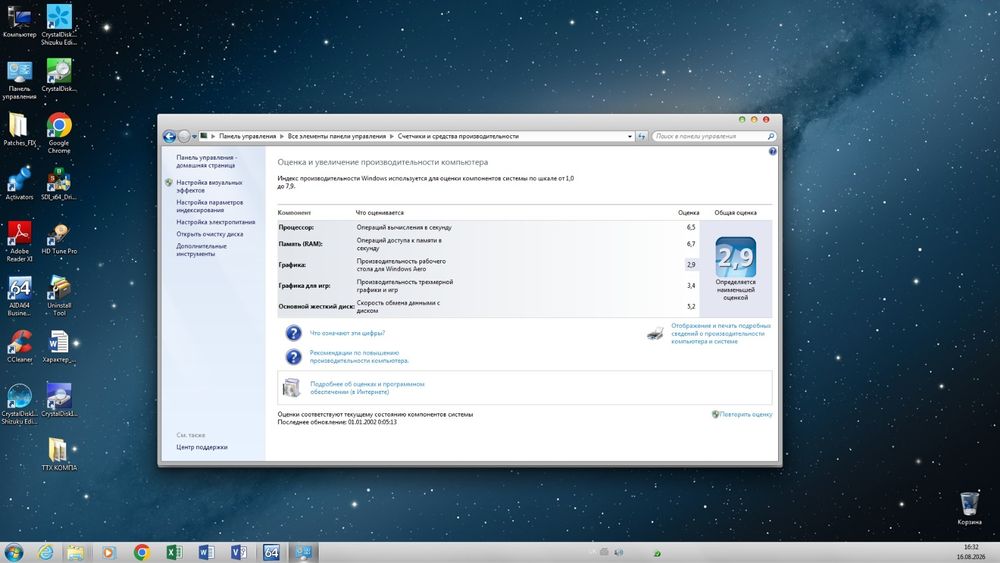
Task: Go back using the blue back arrow
Action: click(169, 136)
